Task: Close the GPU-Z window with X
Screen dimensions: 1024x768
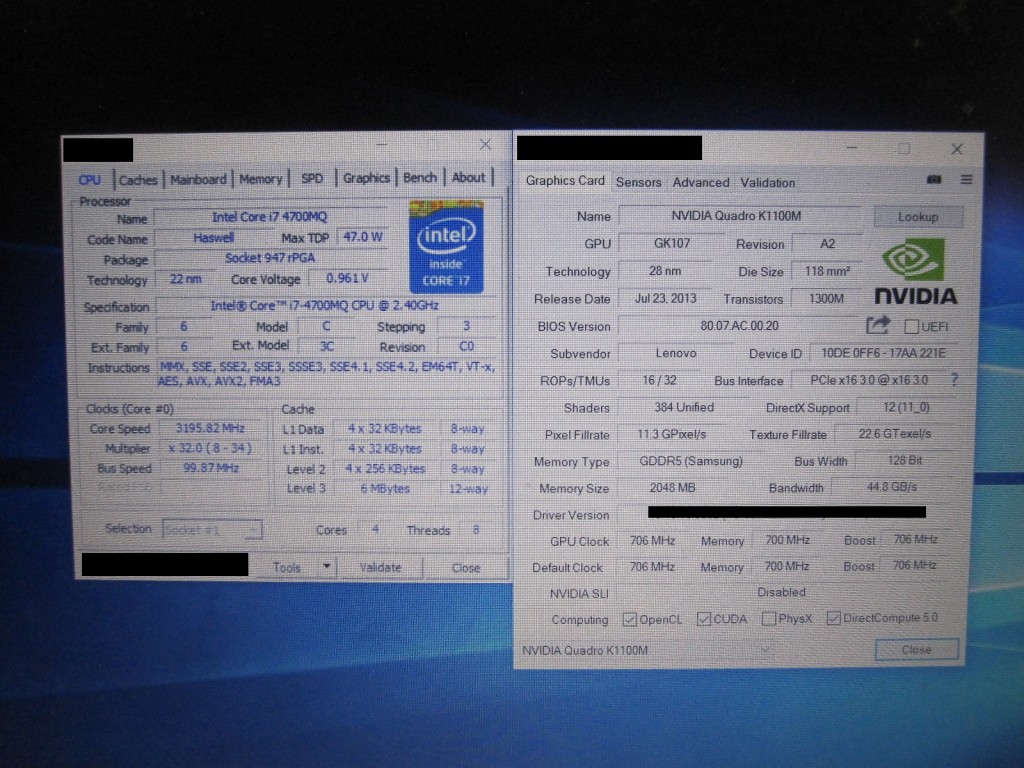Action: point(957,149)
